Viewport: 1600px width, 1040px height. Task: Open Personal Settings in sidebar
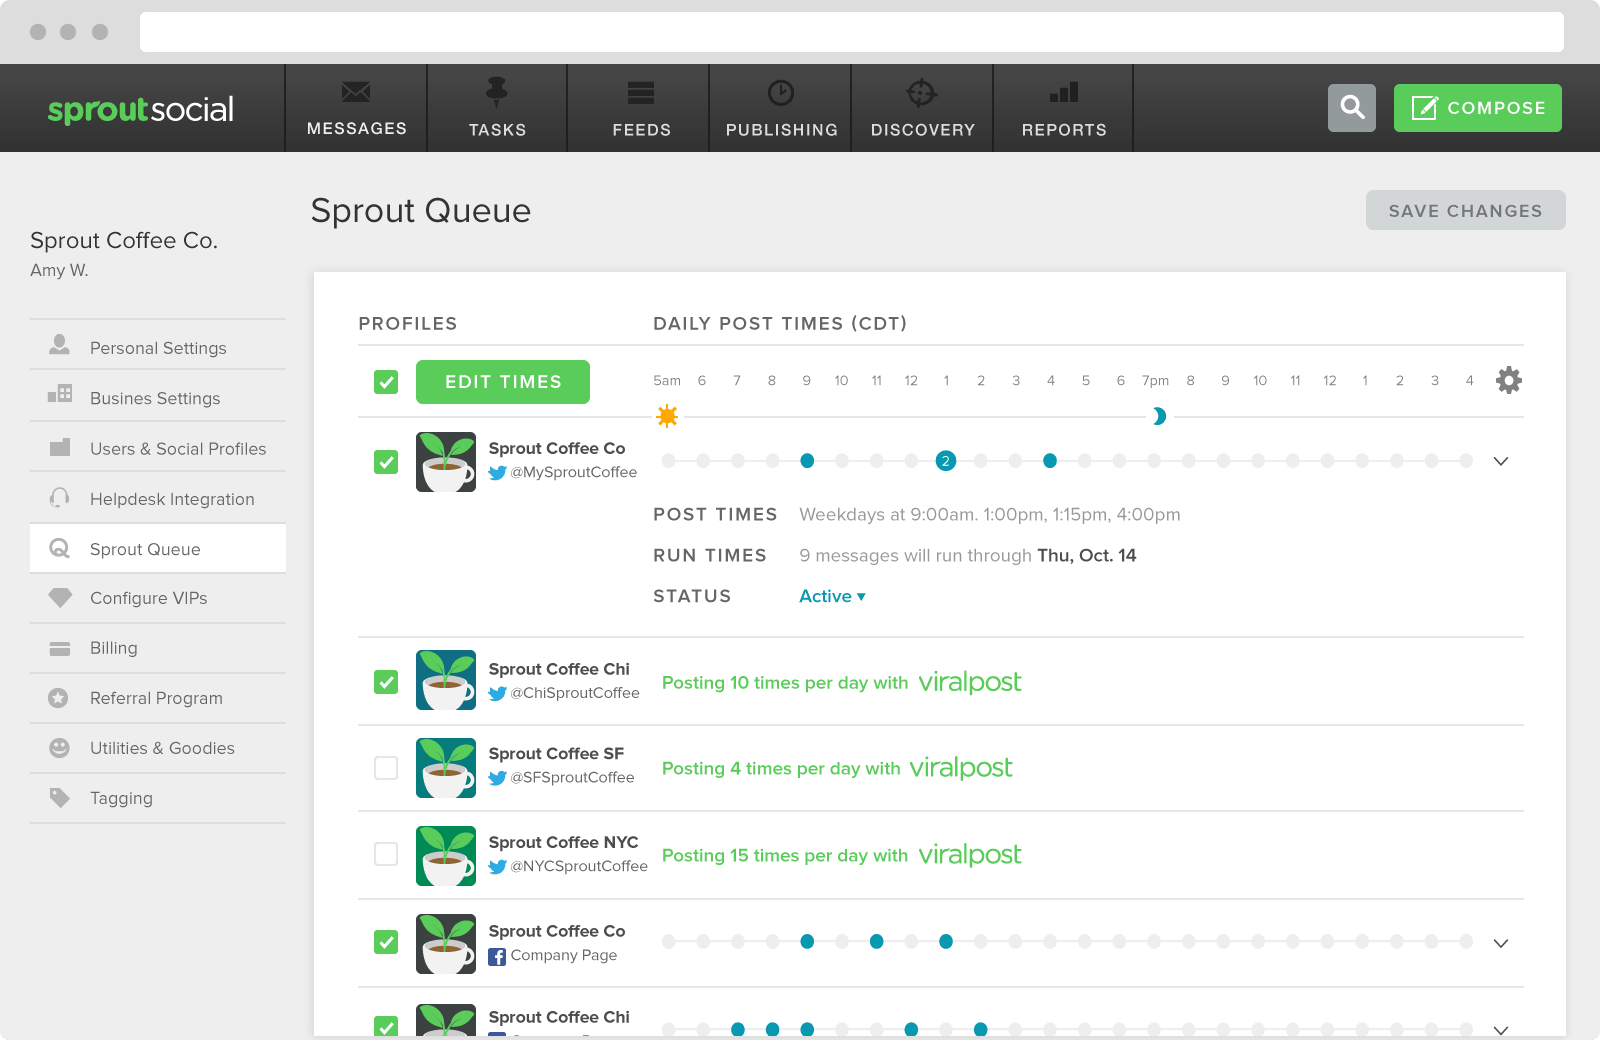(x=158, y=345)
